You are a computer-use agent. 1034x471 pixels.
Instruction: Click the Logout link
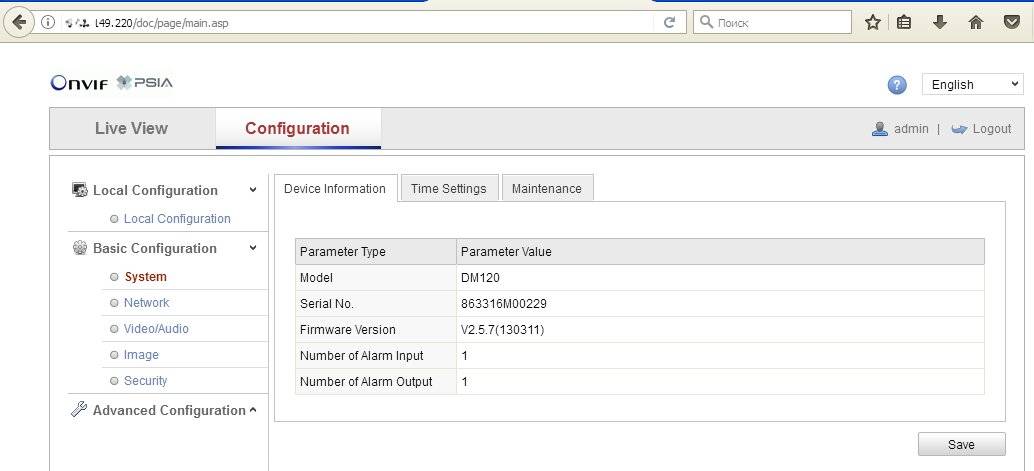click(991, 129)
